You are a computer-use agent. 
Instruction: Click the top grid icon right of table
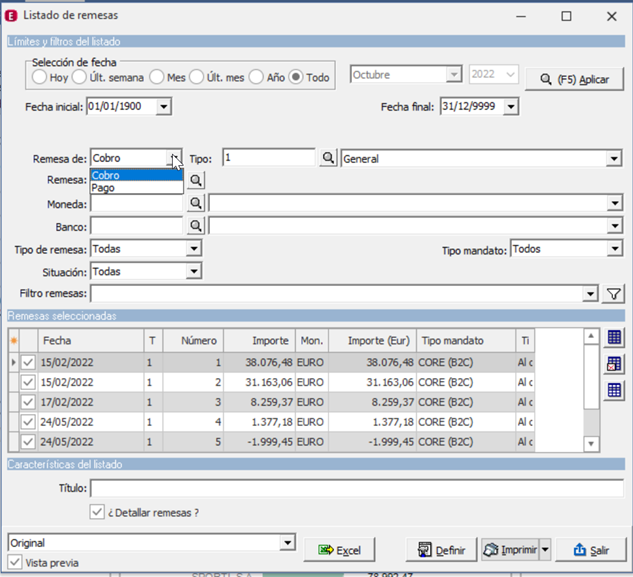(615, 339)
